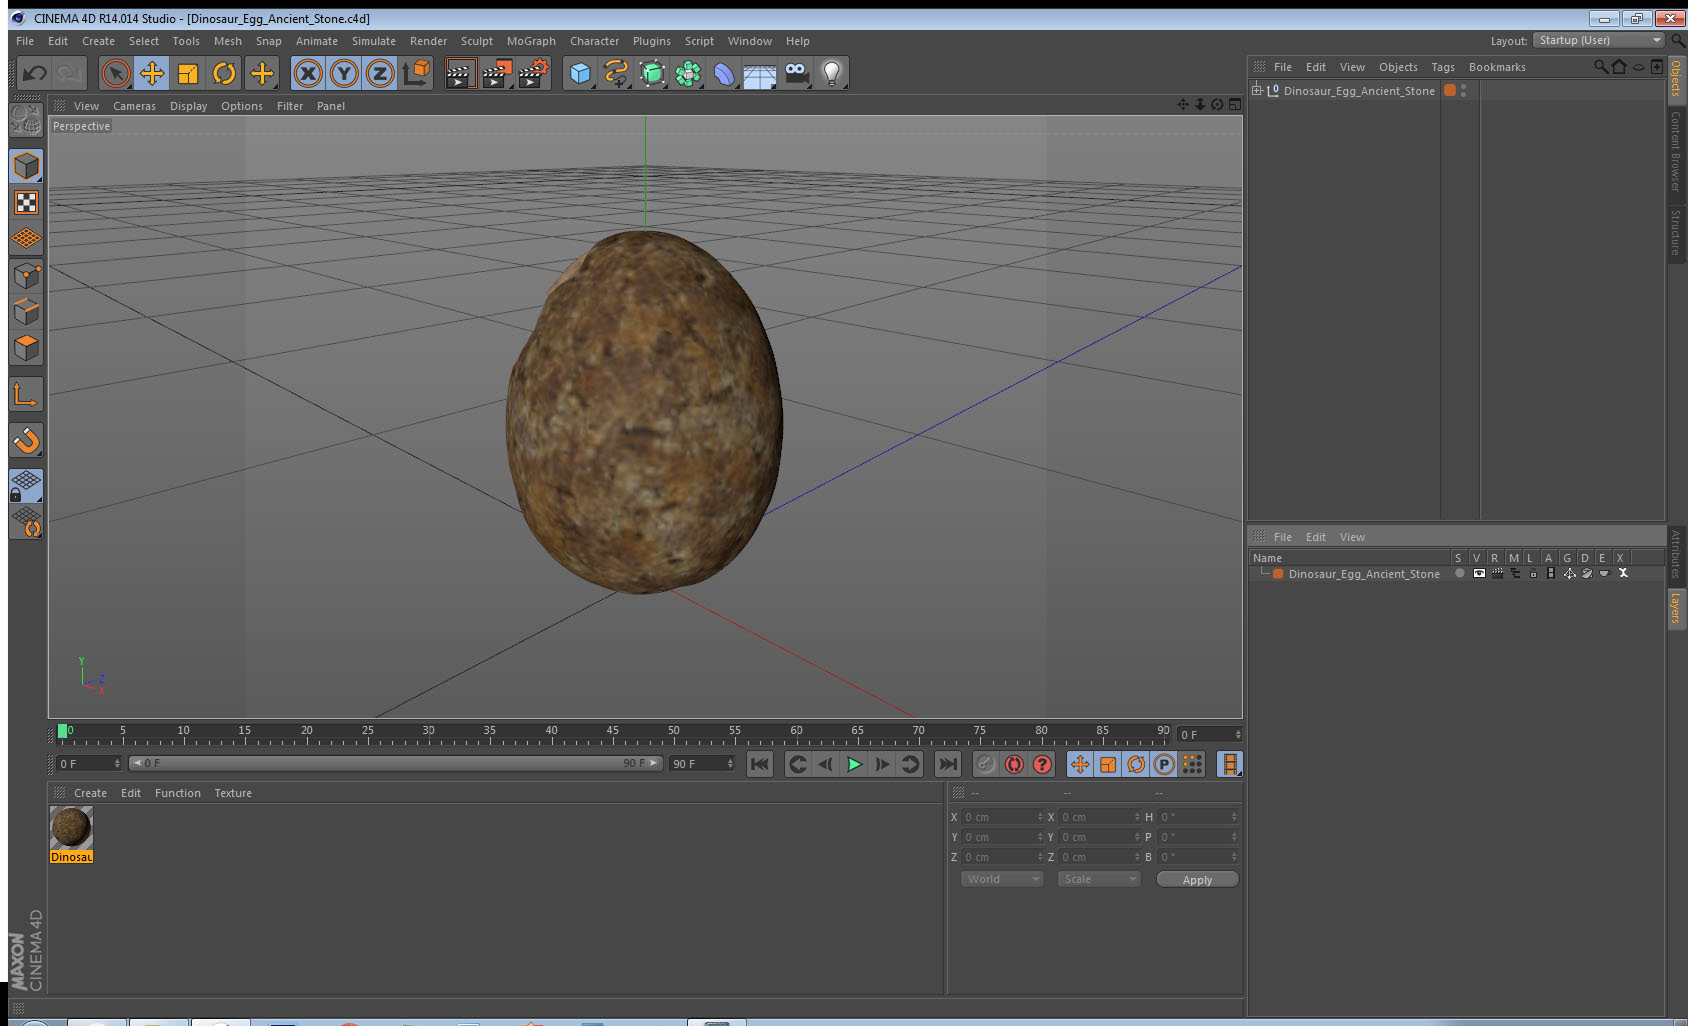
Task: Toggle Solo dot for Dinosaur_Egg layer
Action: click(x=1460, y=574)
